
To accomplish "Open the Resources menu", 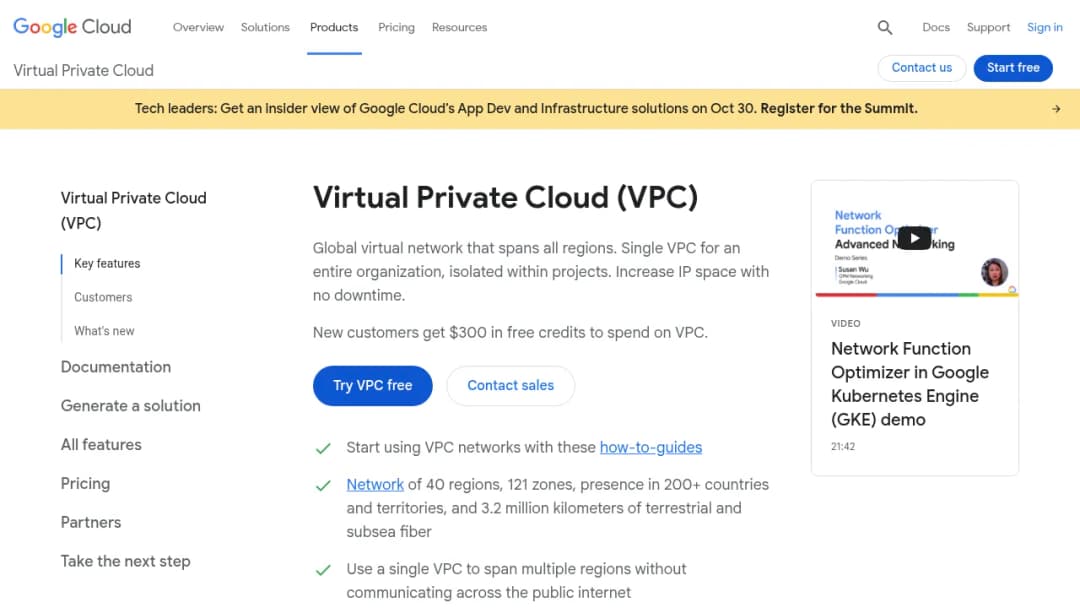I will 459,28.
